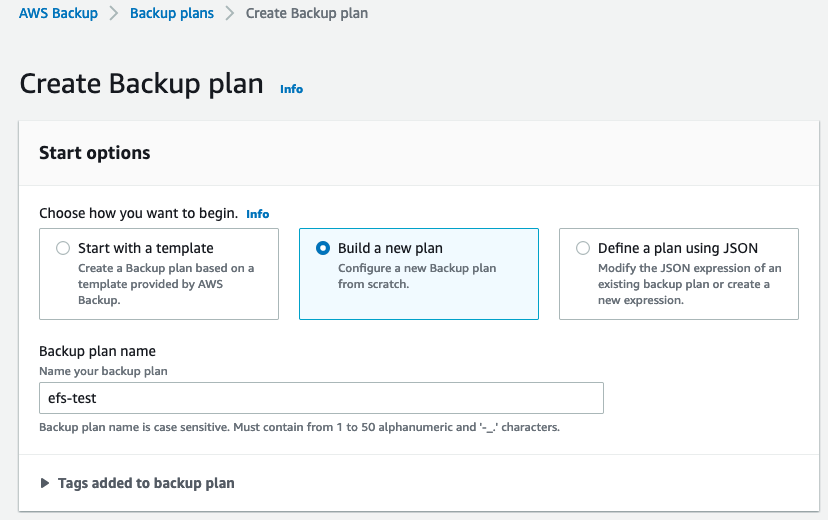Open the AWS Backup breadcrumb link
Image resolution: width=828 pixels, height=520 pixels.
tap(58, 14)
